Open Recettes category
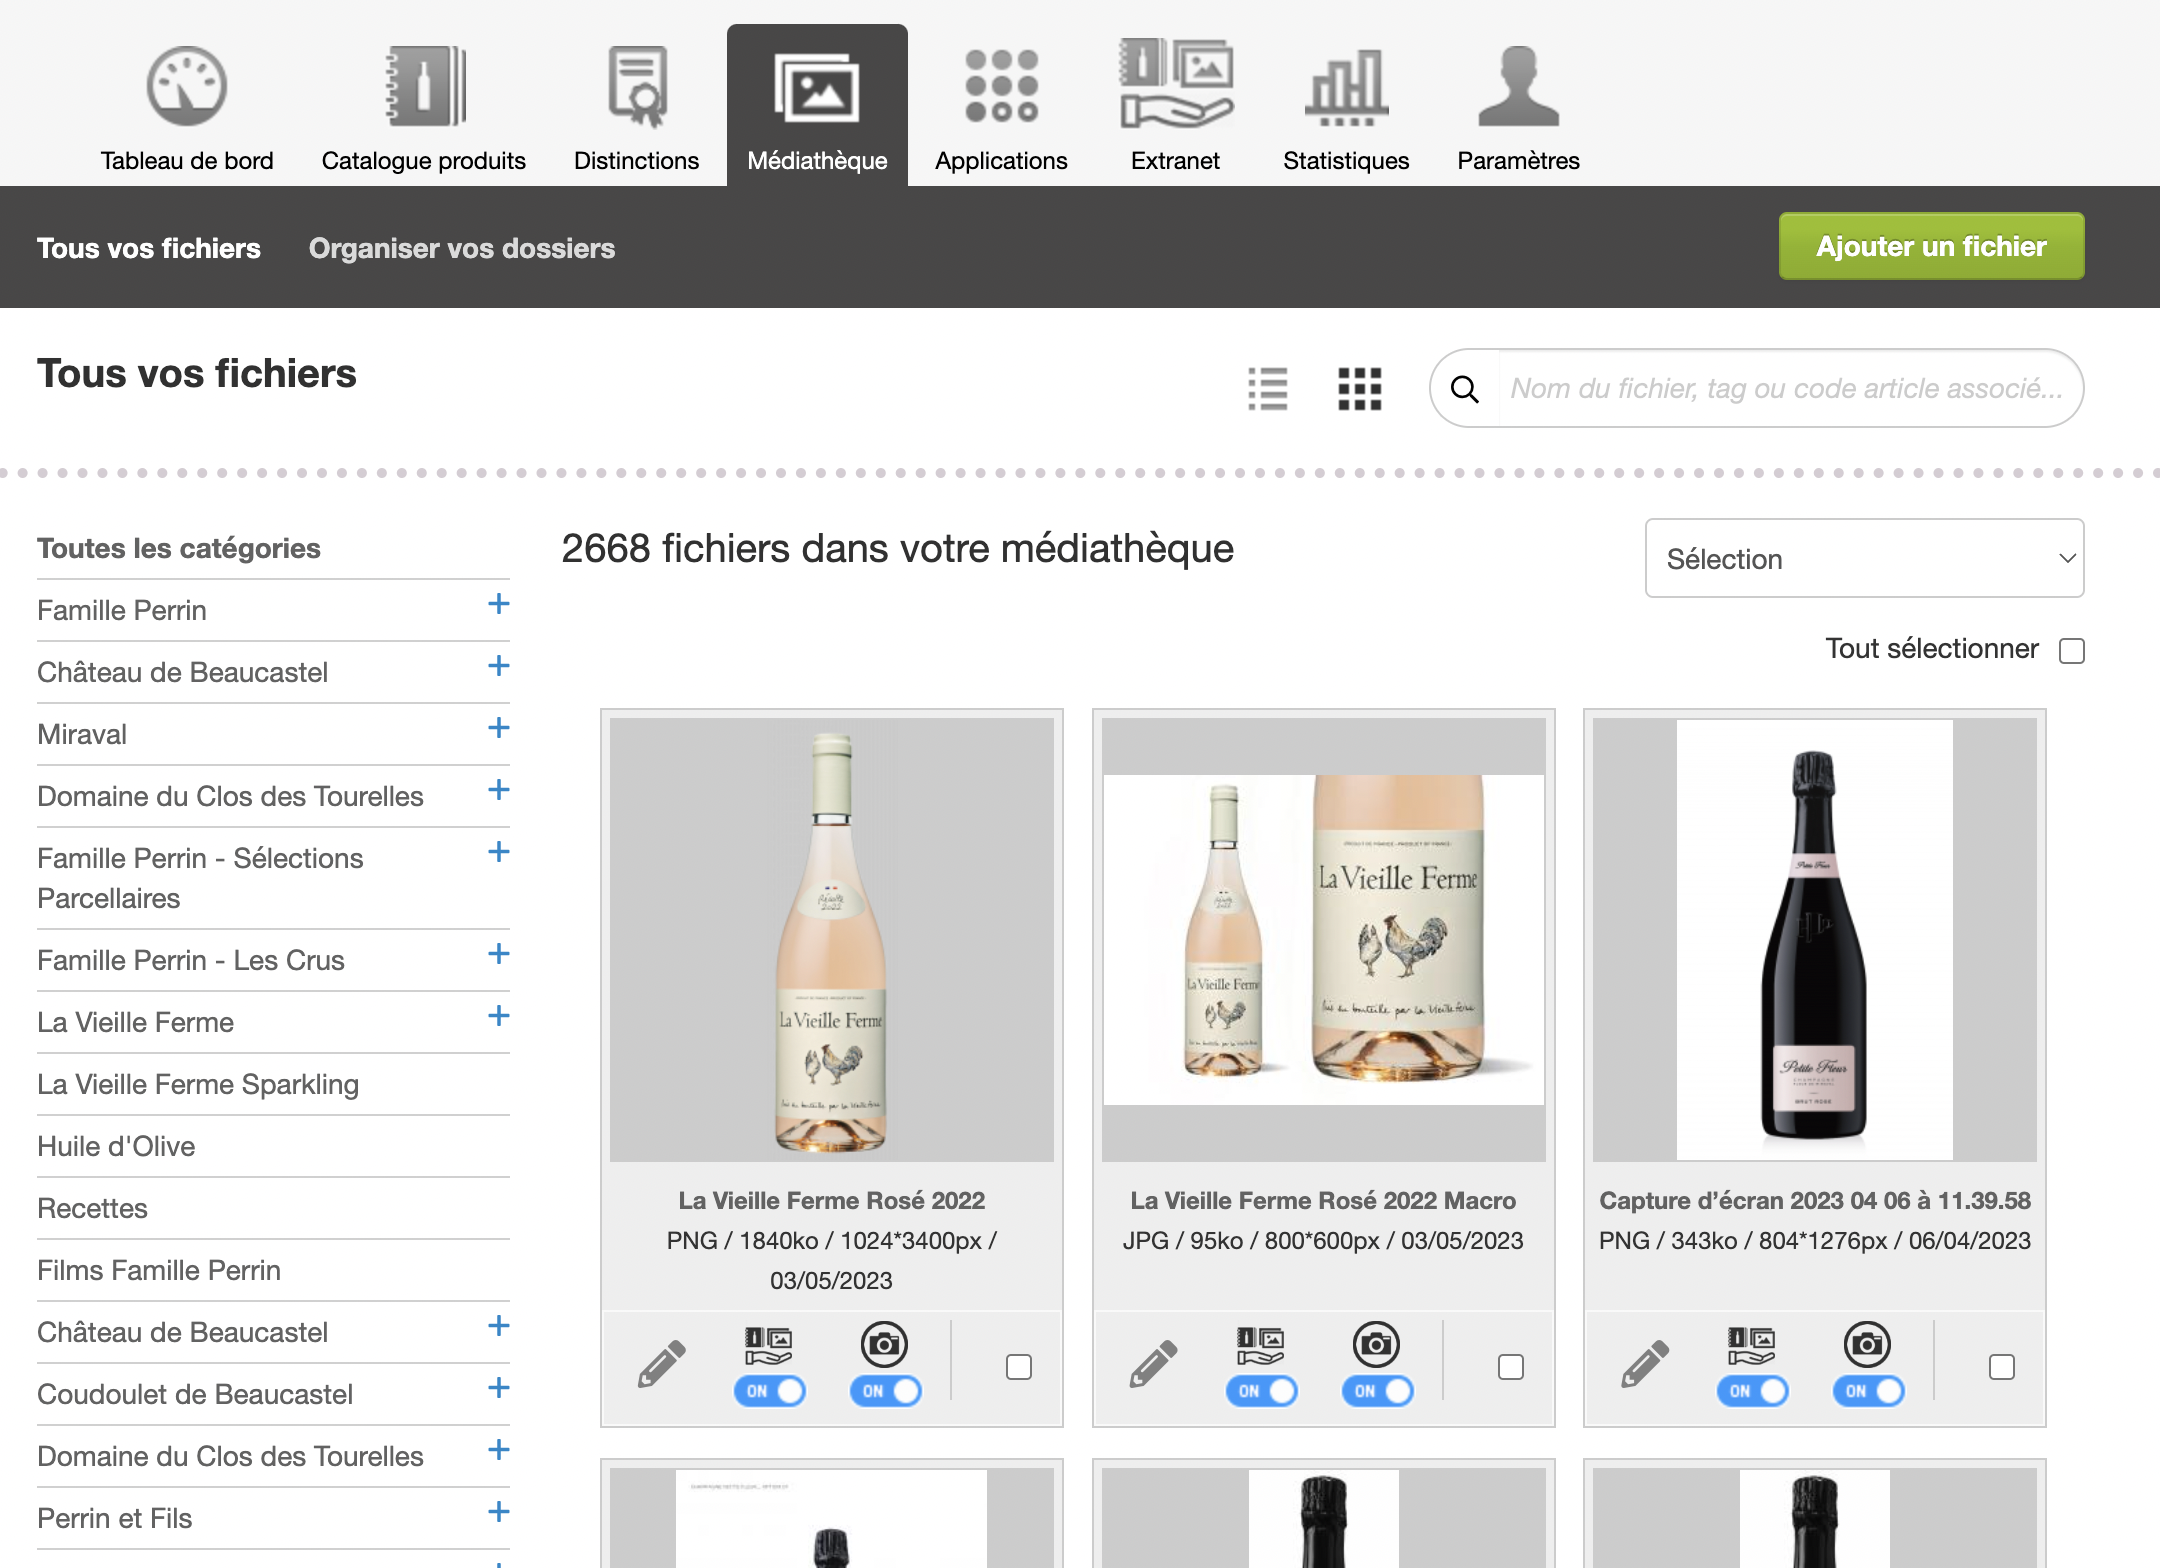2160x1568 pixels. pyautogui.click(x=92, y=1208)
